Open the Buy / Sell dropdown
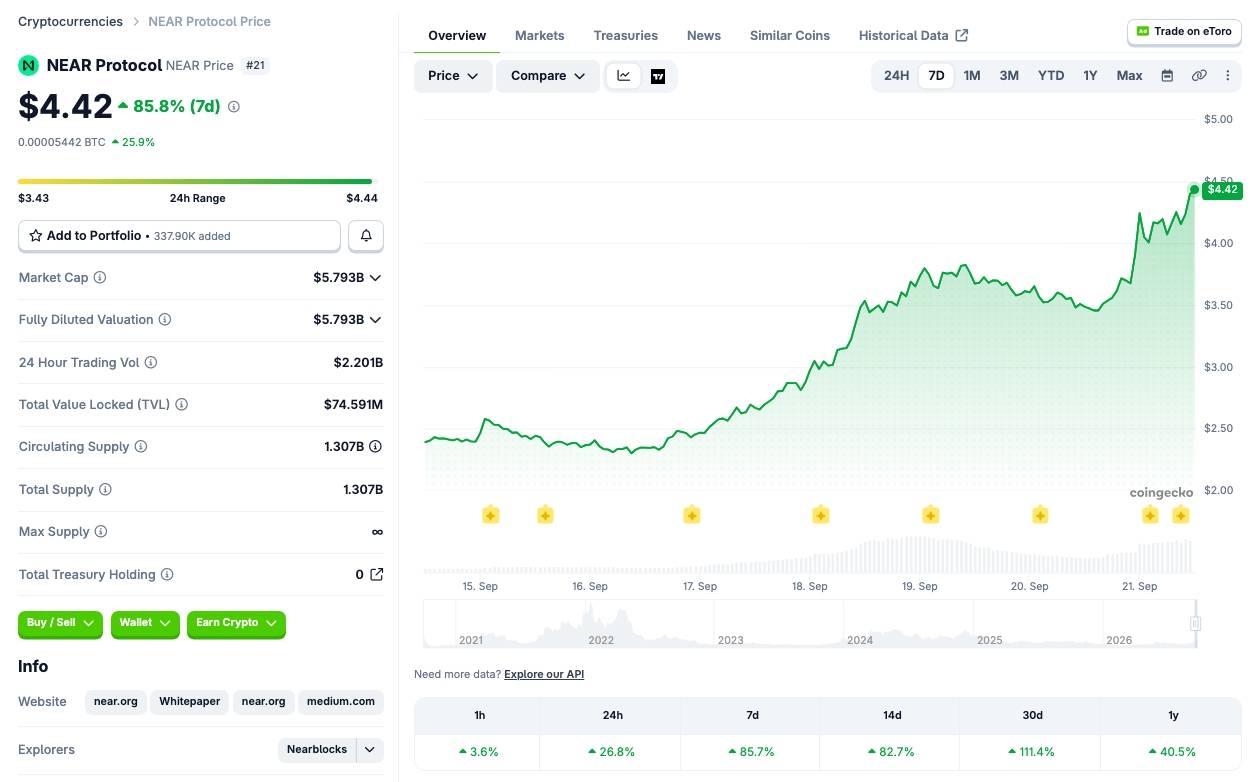This screenshot has height=782, width=1252. 61,623
